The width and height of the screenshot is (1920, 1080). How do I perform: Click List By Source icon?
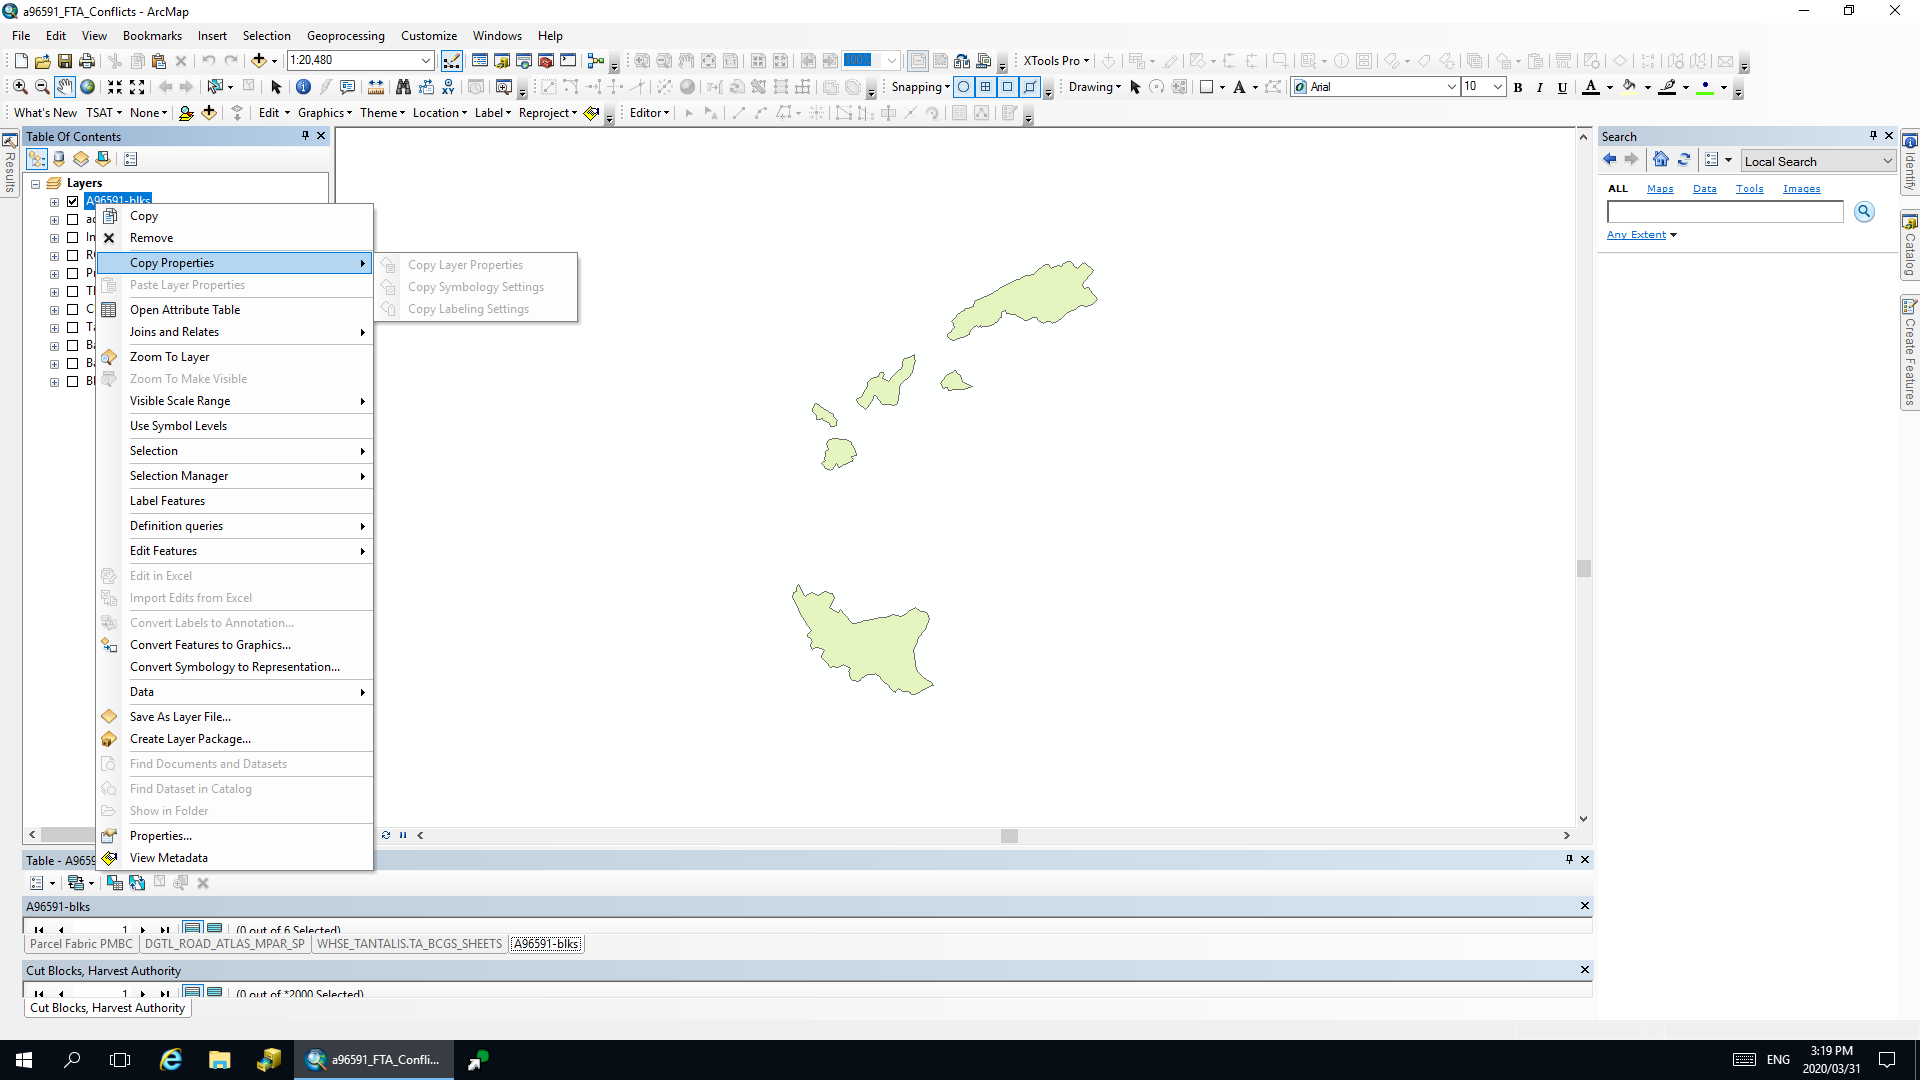59,159
